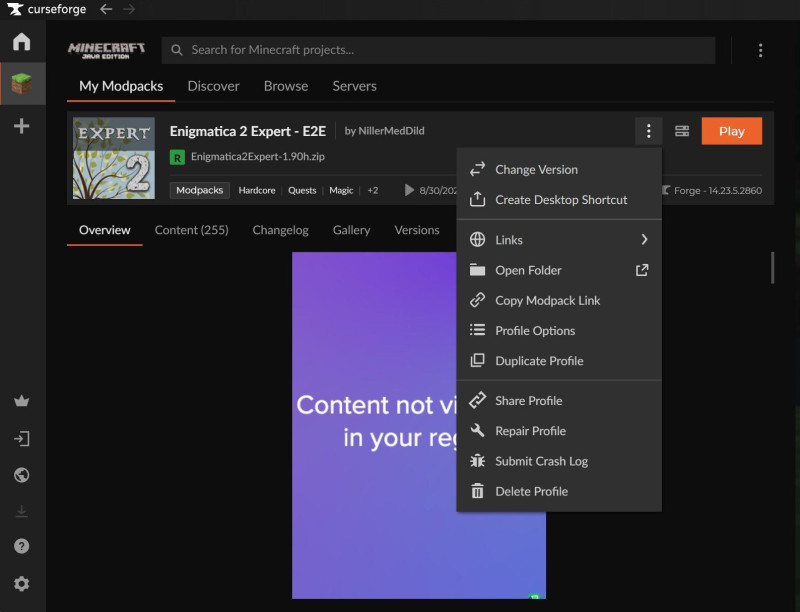The width and height of the screenshot is (800, 612).
Task: Select the Minecraft grass block game icon
Action: point(21,83)
